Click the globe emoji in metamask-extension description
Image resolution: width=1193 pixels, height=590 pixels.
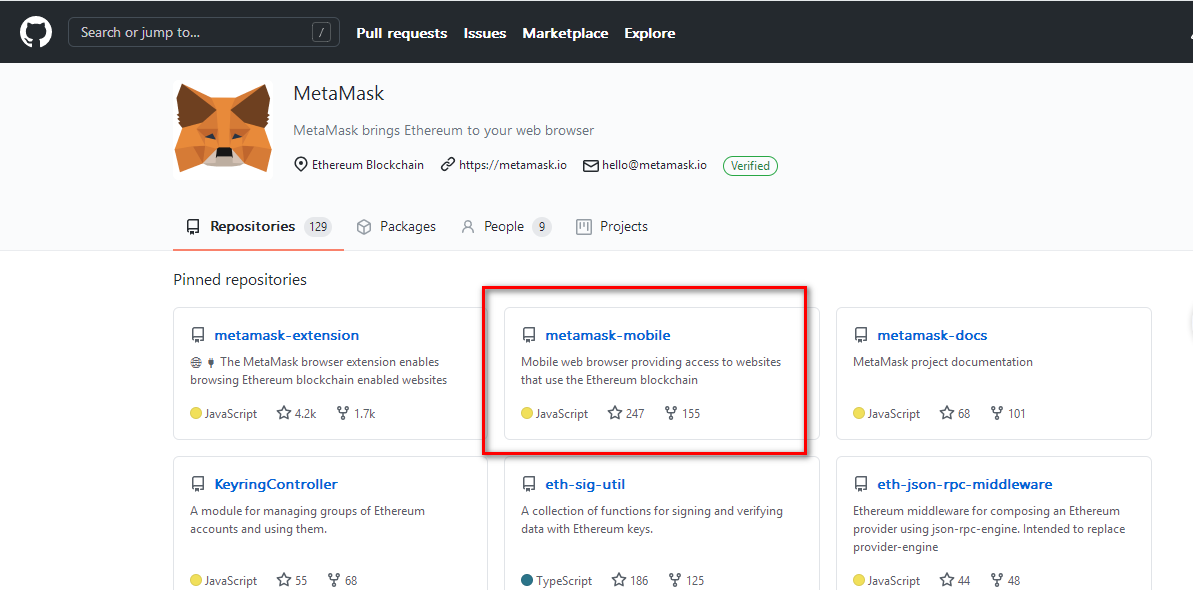point(196,362)
